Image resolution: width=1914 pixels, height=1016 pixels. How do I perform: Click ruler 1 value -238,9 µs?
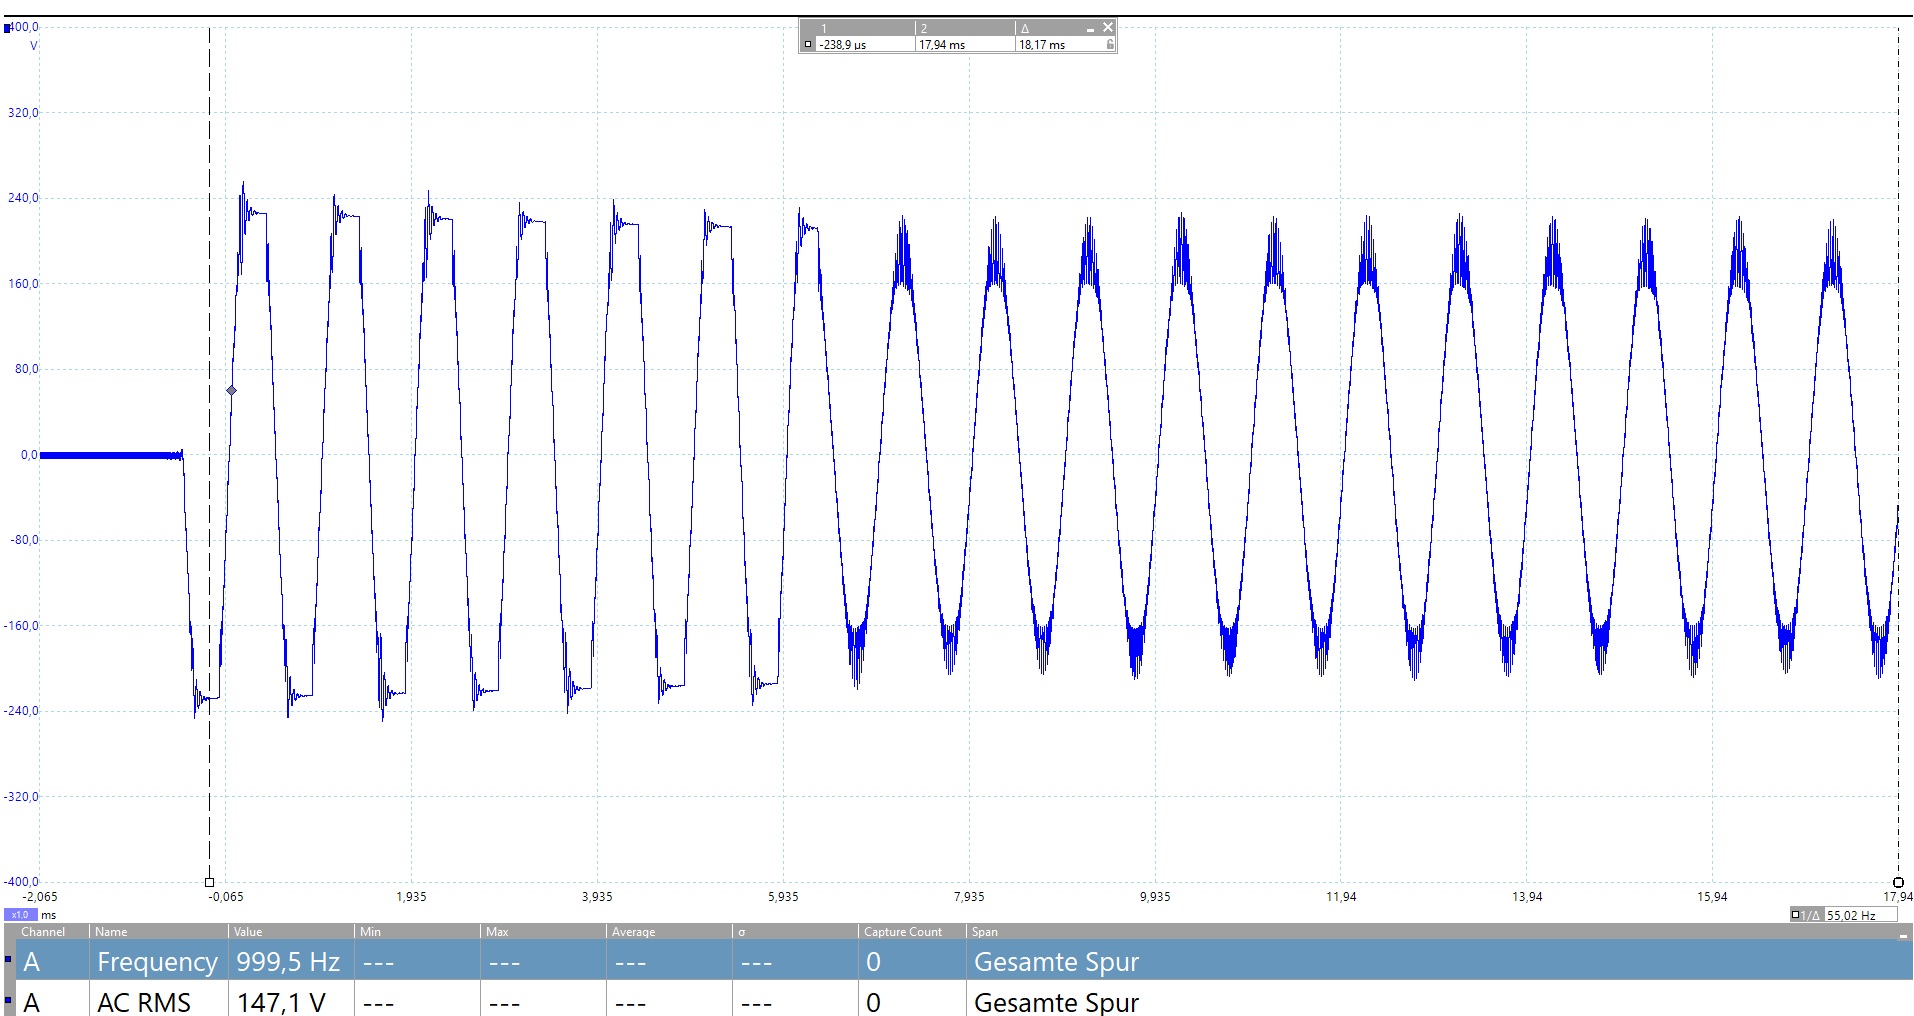click(x=843, y=45)
